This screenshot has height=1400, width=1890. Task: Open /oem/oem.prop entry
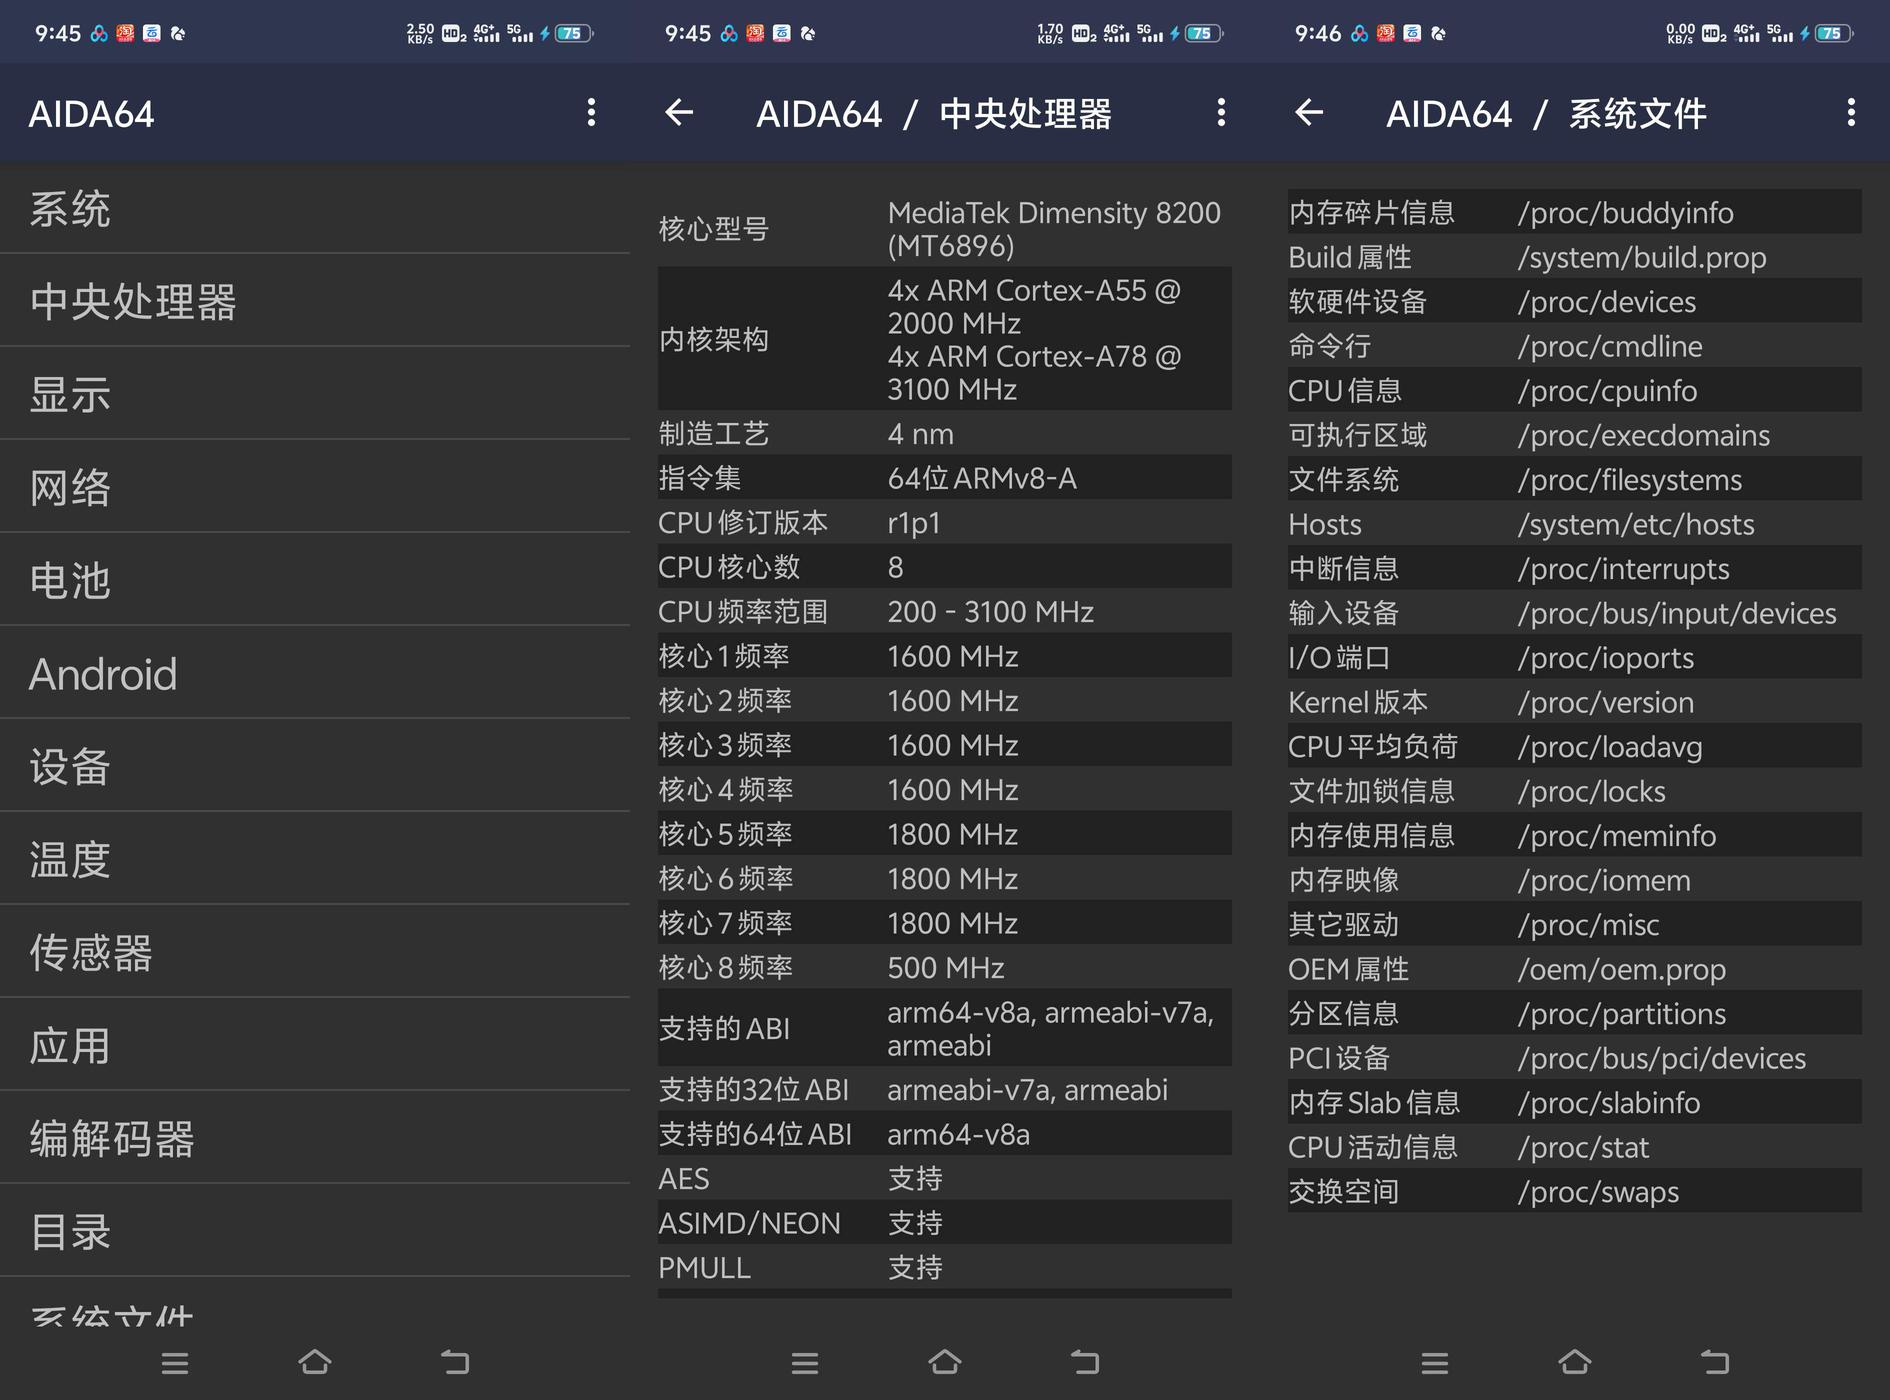[x=1575, y=969]
